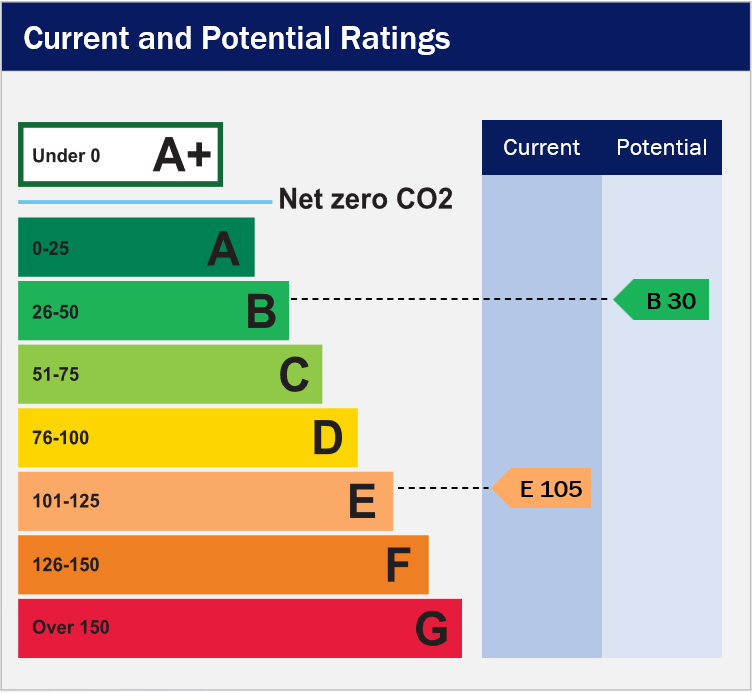Click the blue net zero line
The image size is (753, 693).
pyautogui.click(x=144, y=202)
